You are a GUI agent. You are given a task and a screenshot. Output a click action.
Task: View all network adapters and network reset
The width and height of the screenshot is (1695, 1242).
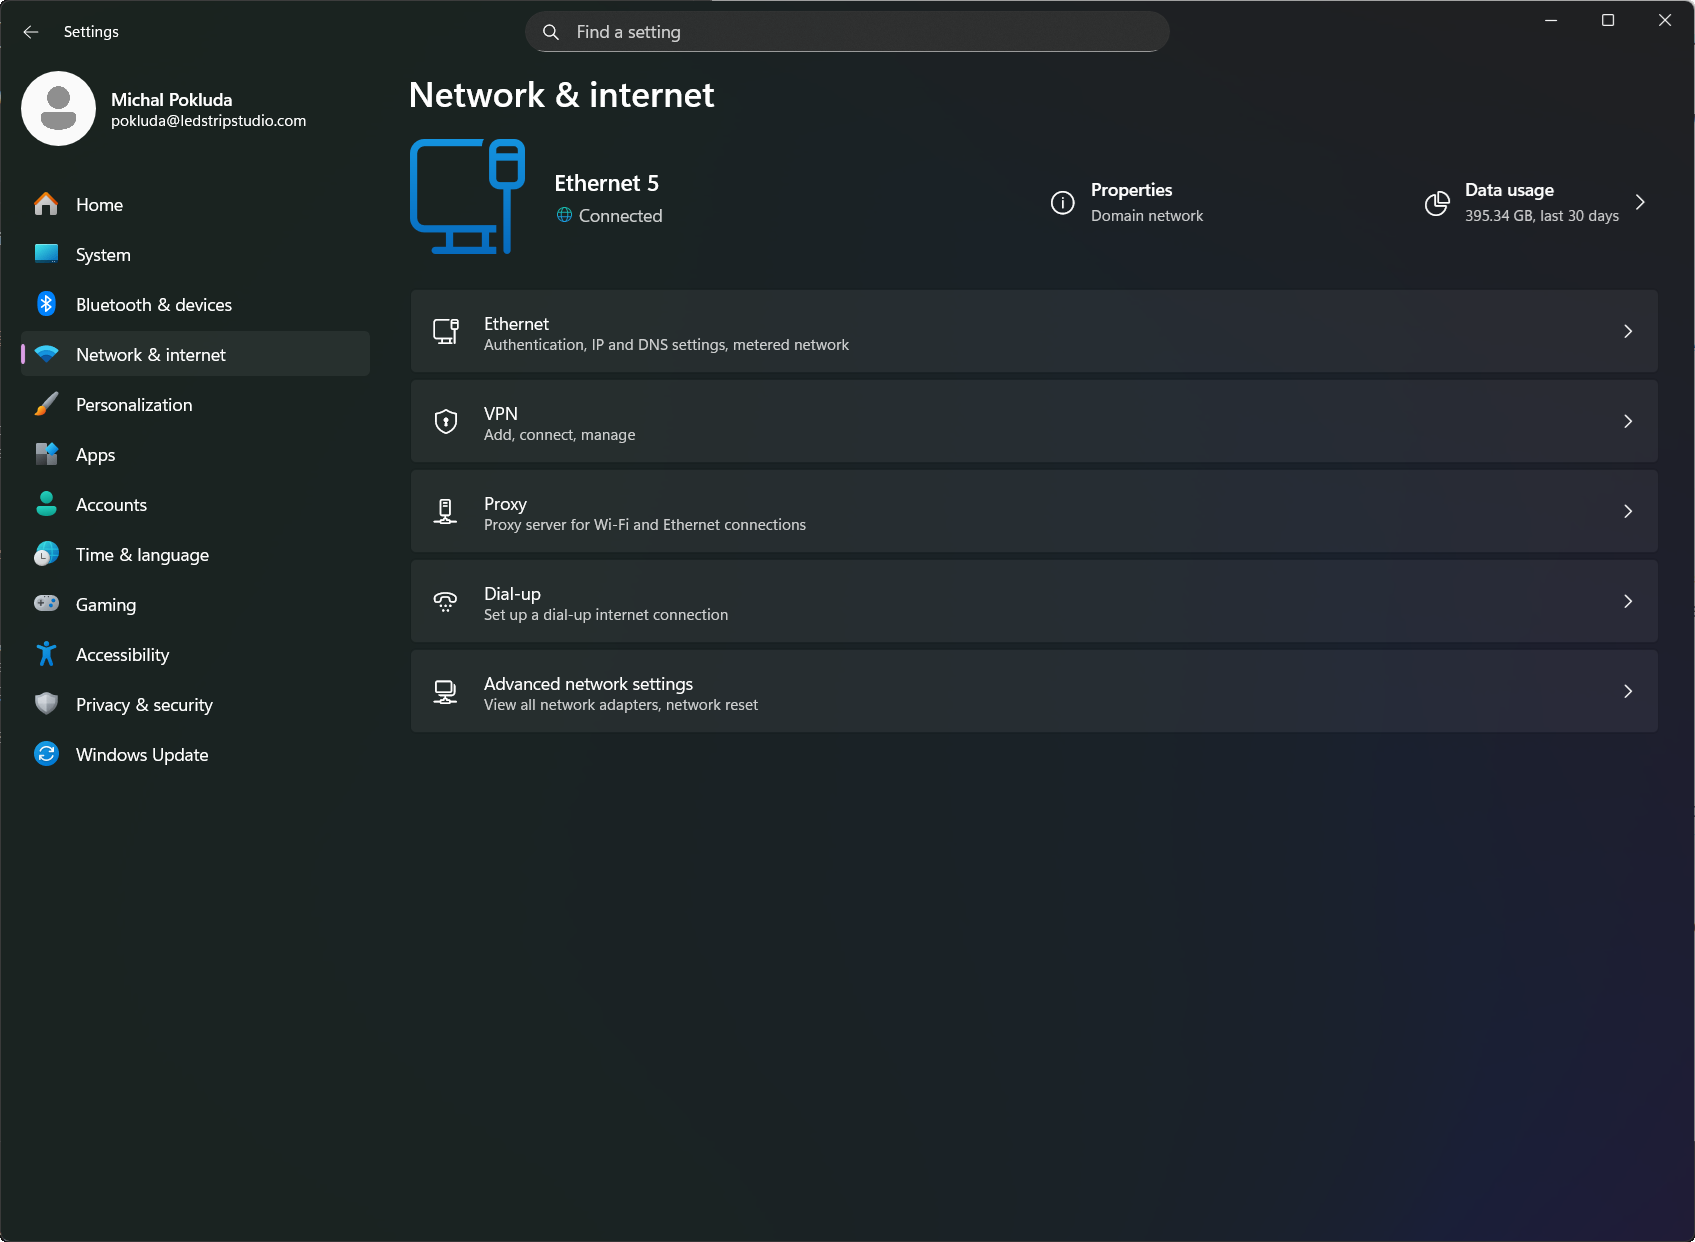click(1034, 692)
